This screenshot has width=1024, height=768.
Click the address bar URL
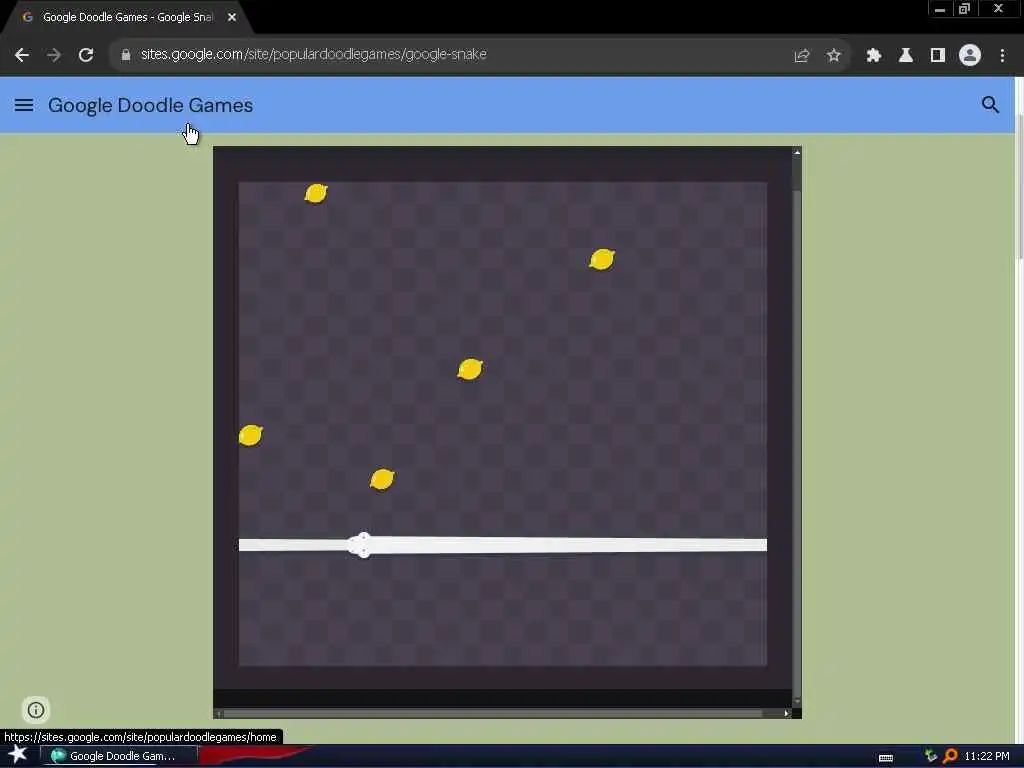click(x=313, y=54)
